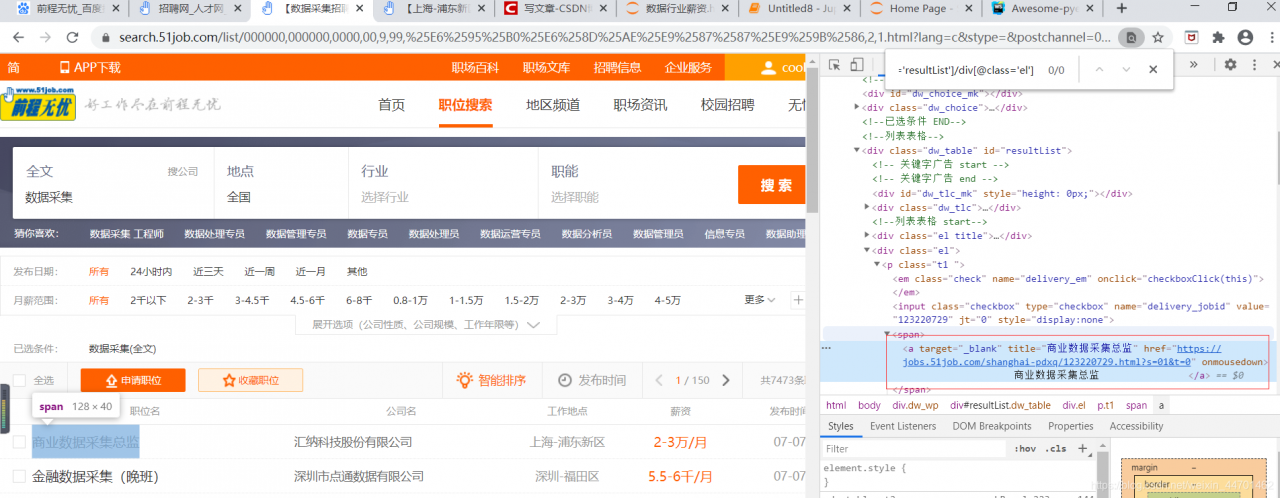Toggle the device toolbar icon in DevTools
The image size is (1280, 498).
coord(857,65)
